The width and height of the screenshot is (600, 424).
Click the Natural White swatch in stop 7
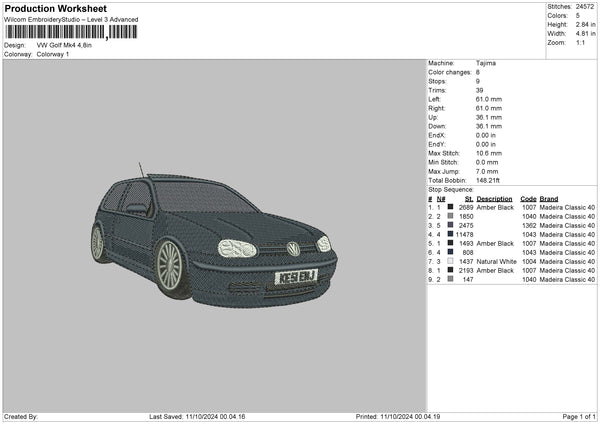450,261
